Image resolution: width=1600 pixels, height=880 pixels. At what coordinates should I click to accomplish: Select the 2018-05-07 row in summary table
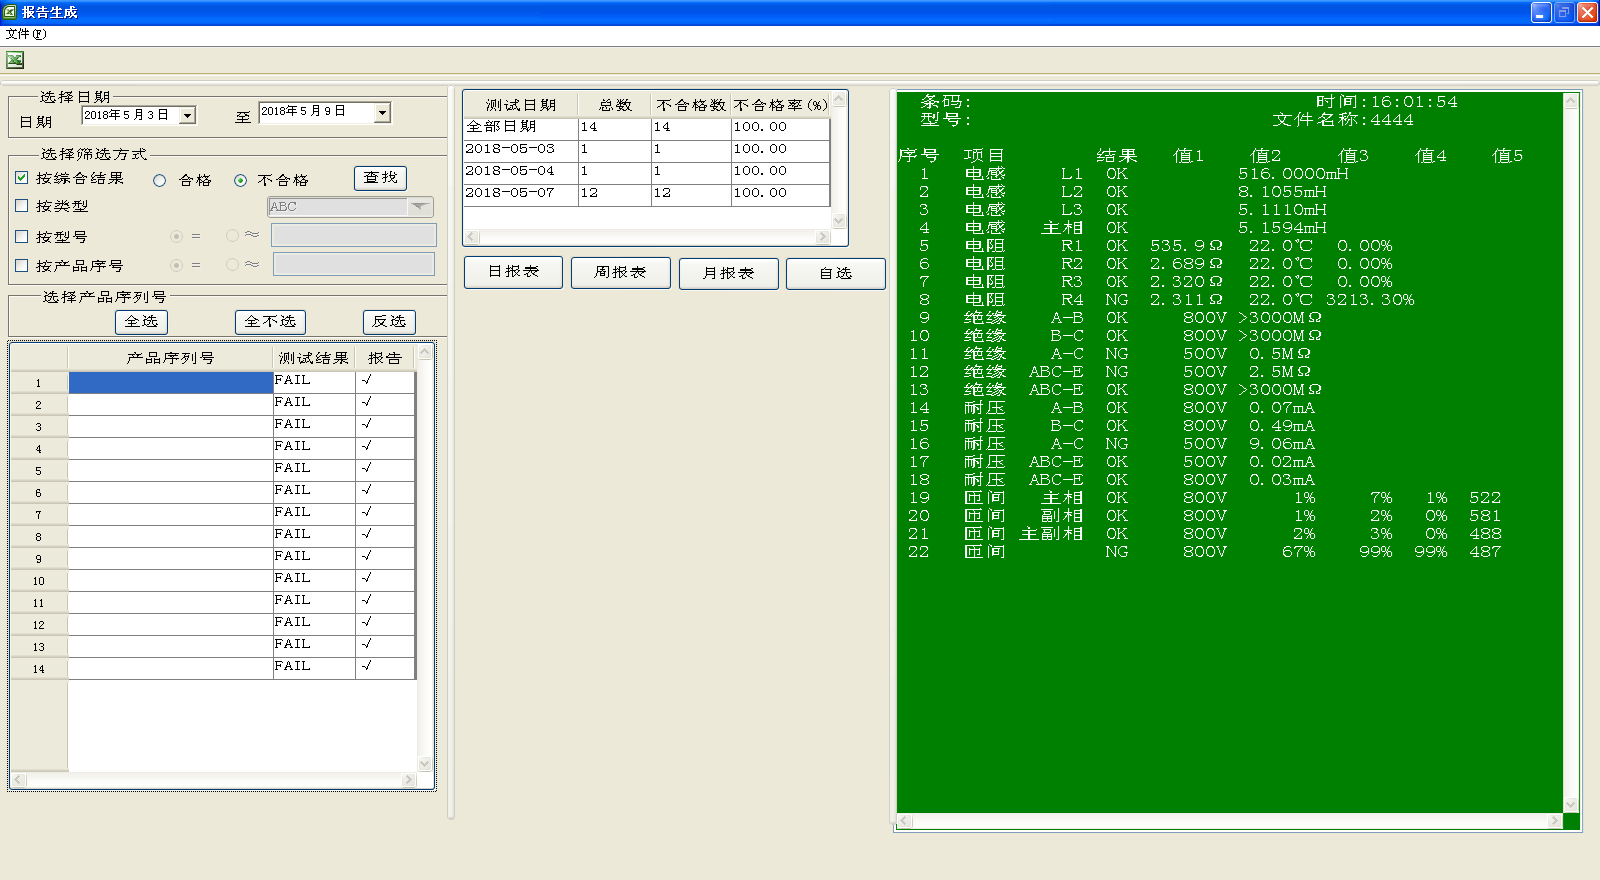click(x=510, y=193)
